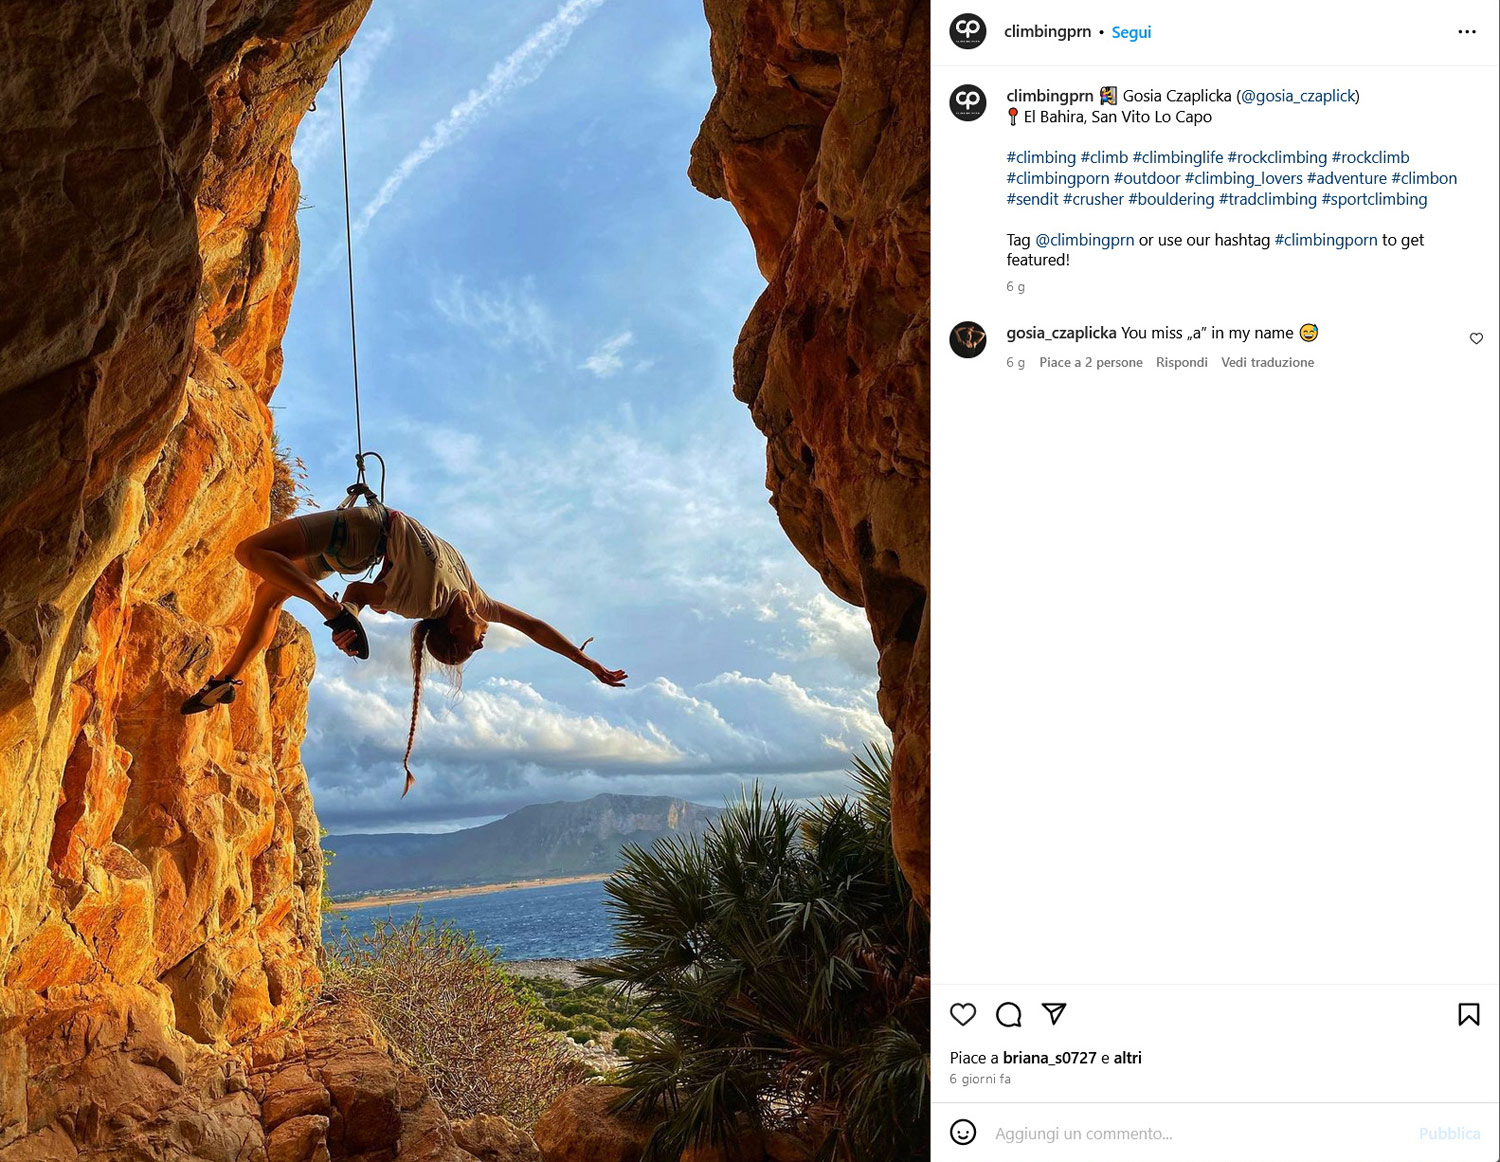Open emoji picker in comment box
The height and width of the screenshot is (1162, 1500).
[x=962, y=1132]
